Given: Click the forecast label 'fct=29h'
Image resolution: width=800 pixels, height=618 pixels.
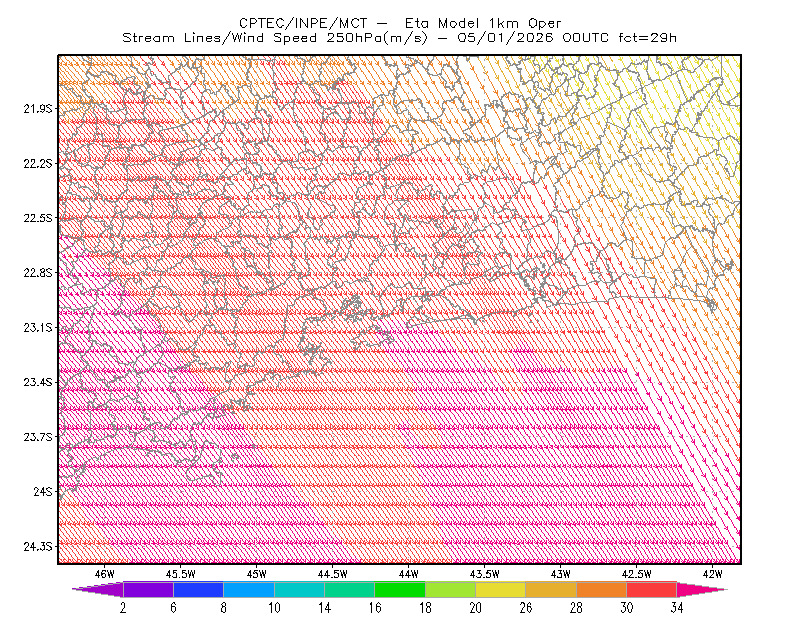Looking at the screenshot, I should (647, 38).
